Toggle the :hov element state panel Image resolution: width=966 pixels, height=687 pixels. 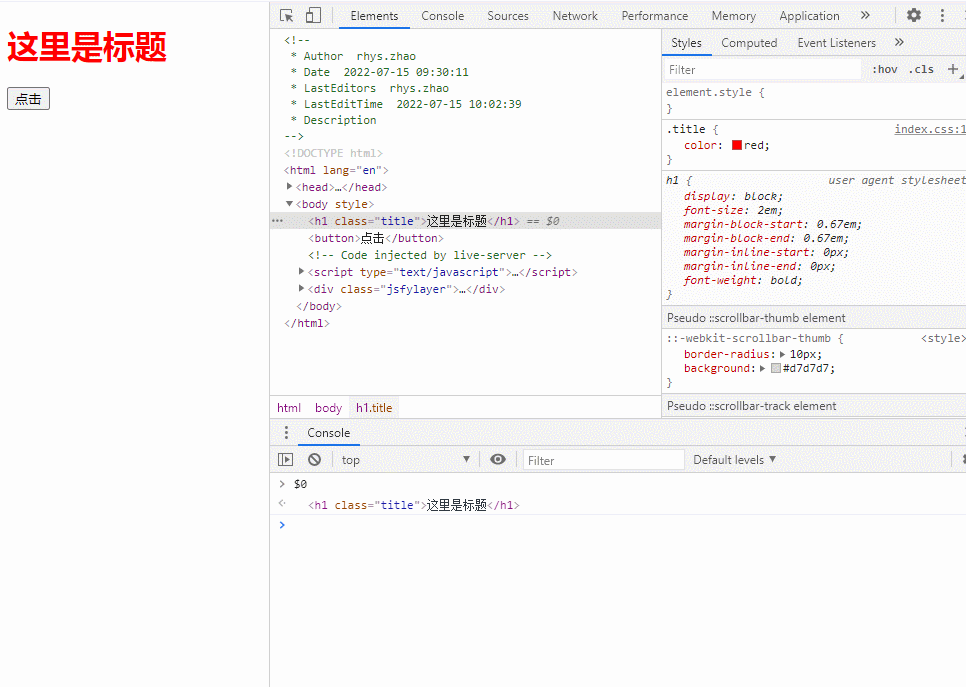(885, 70)
